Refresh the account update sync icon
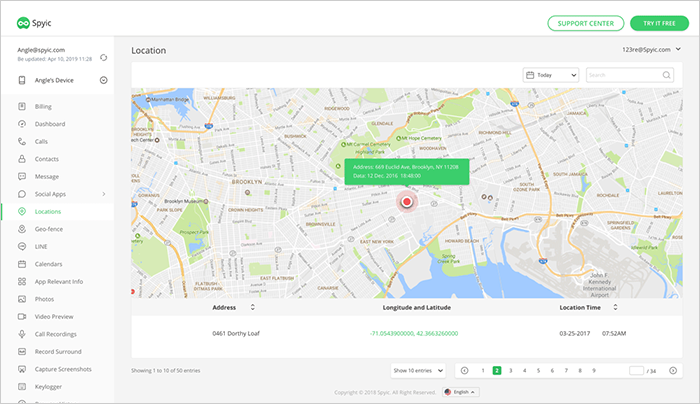Viewport: 700px width, 404px height. (x=104, y=58)
